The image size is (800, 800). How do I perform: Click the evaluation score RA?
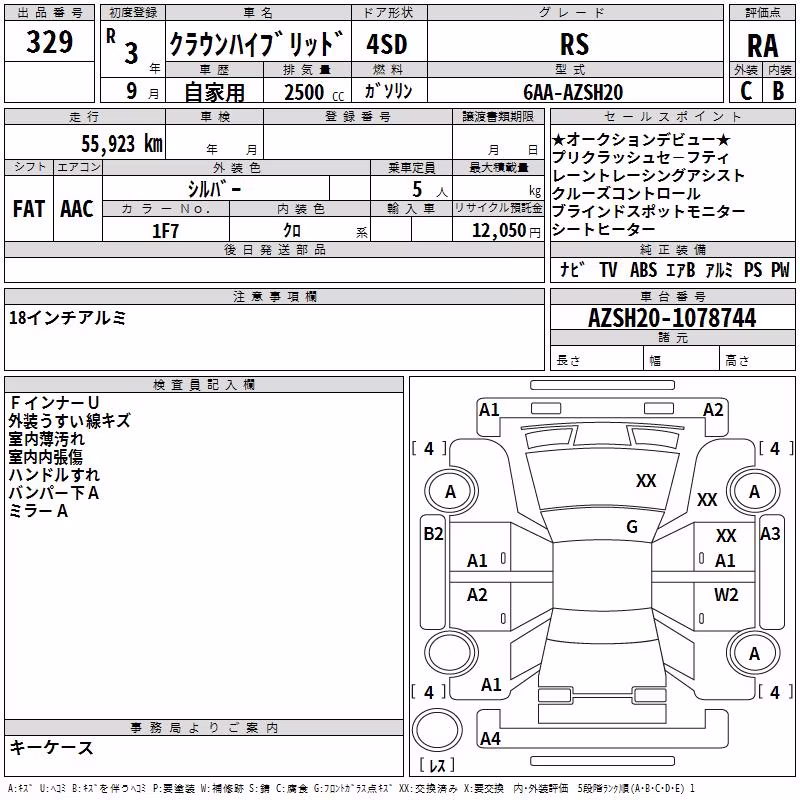pos(762,46)
